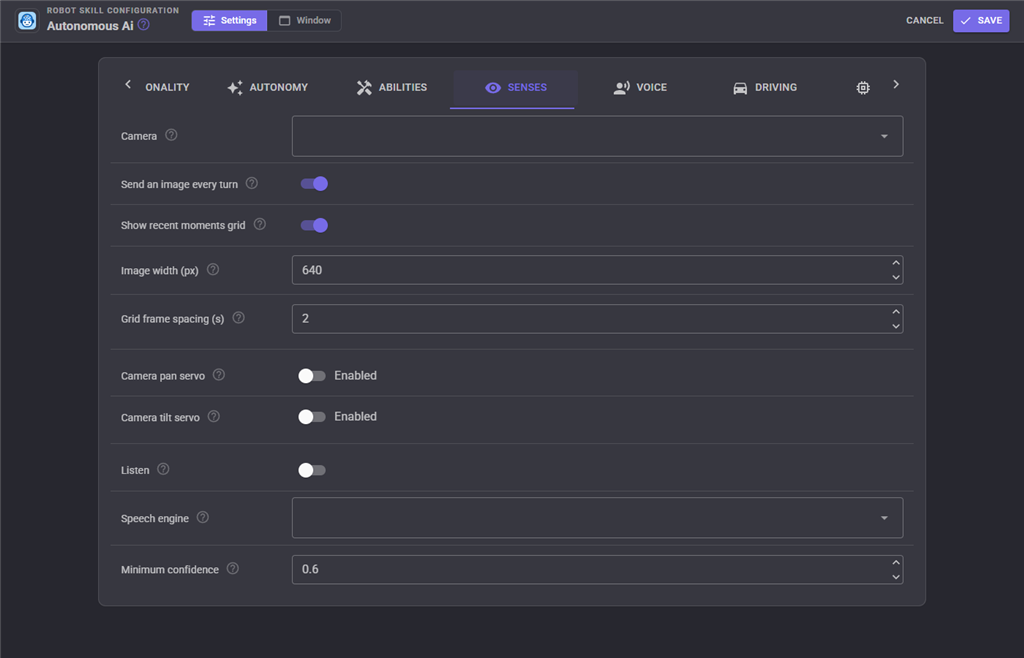The height and width of the screenshot is (658, 1024).
Task: Increase Image width with up arrow
Action: 895,263
